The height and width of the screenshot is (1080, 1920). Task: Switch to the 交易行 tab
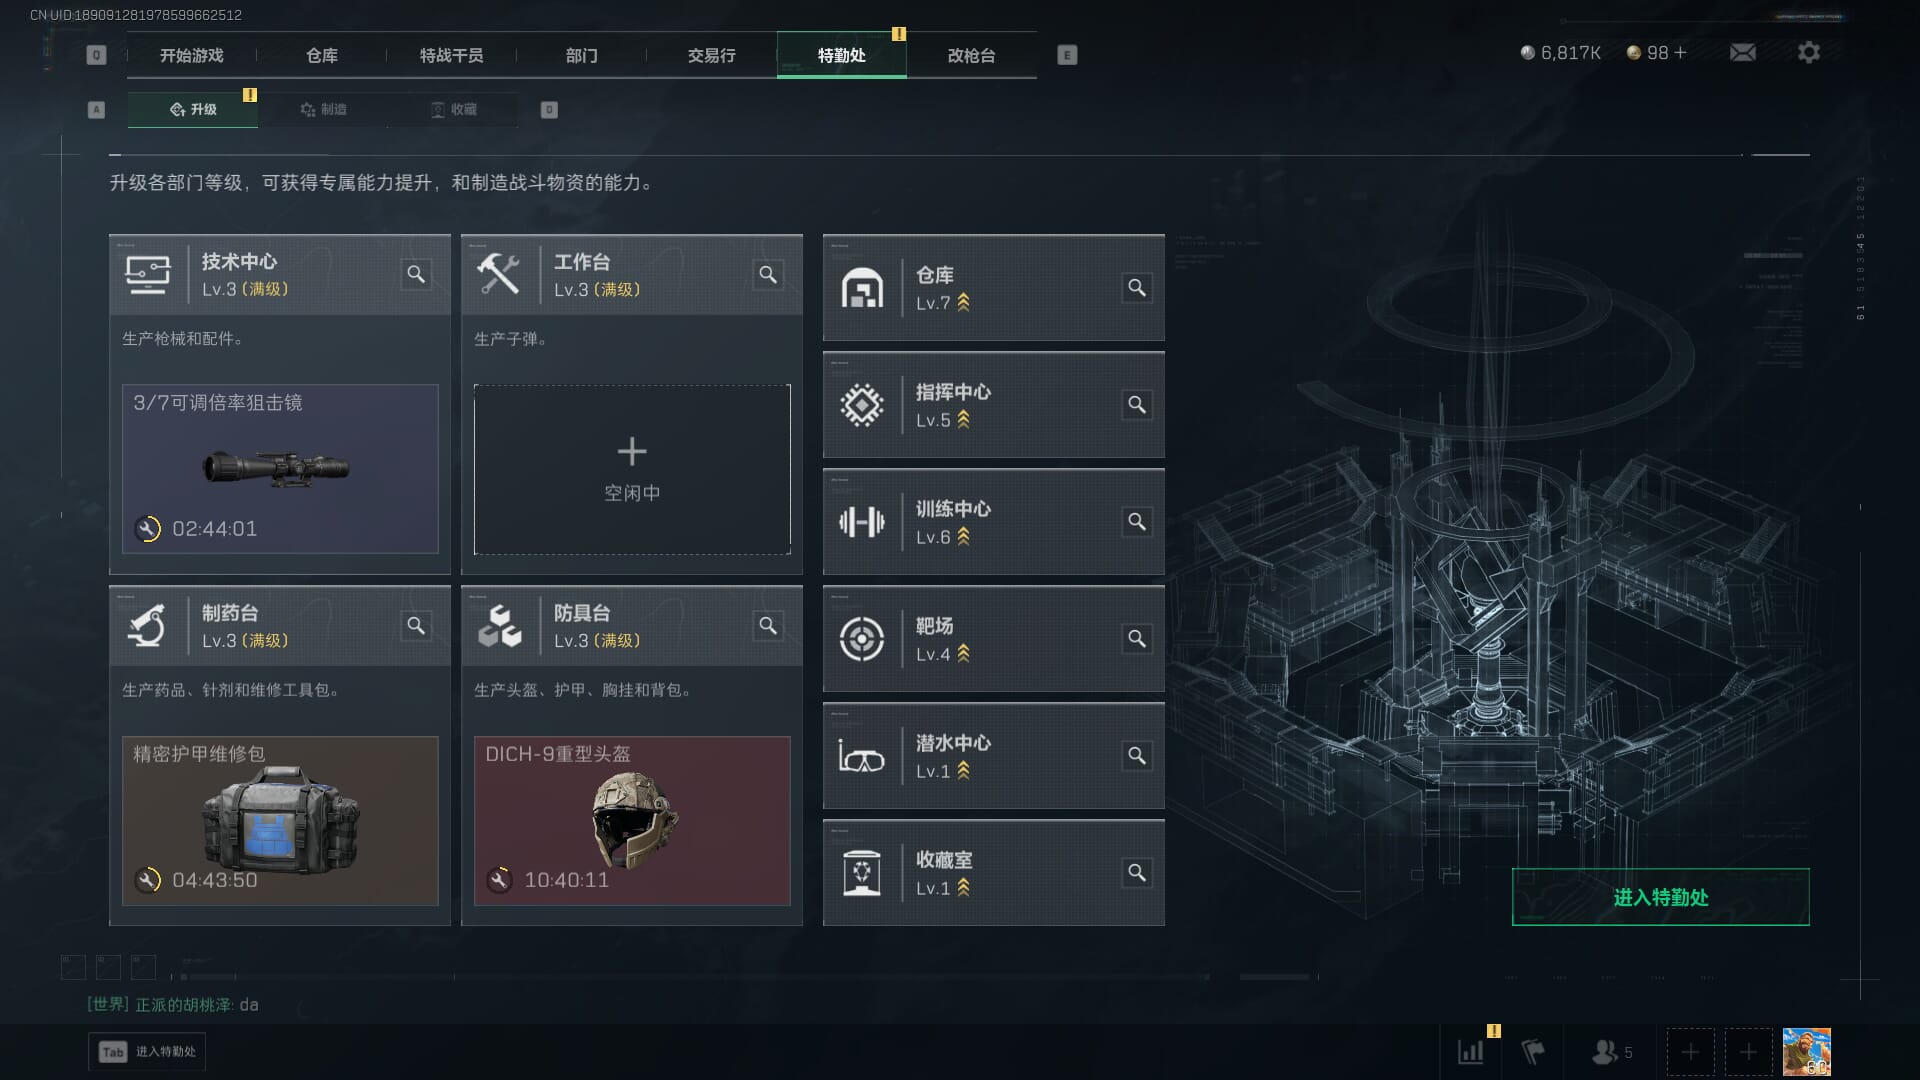[712, 55]
